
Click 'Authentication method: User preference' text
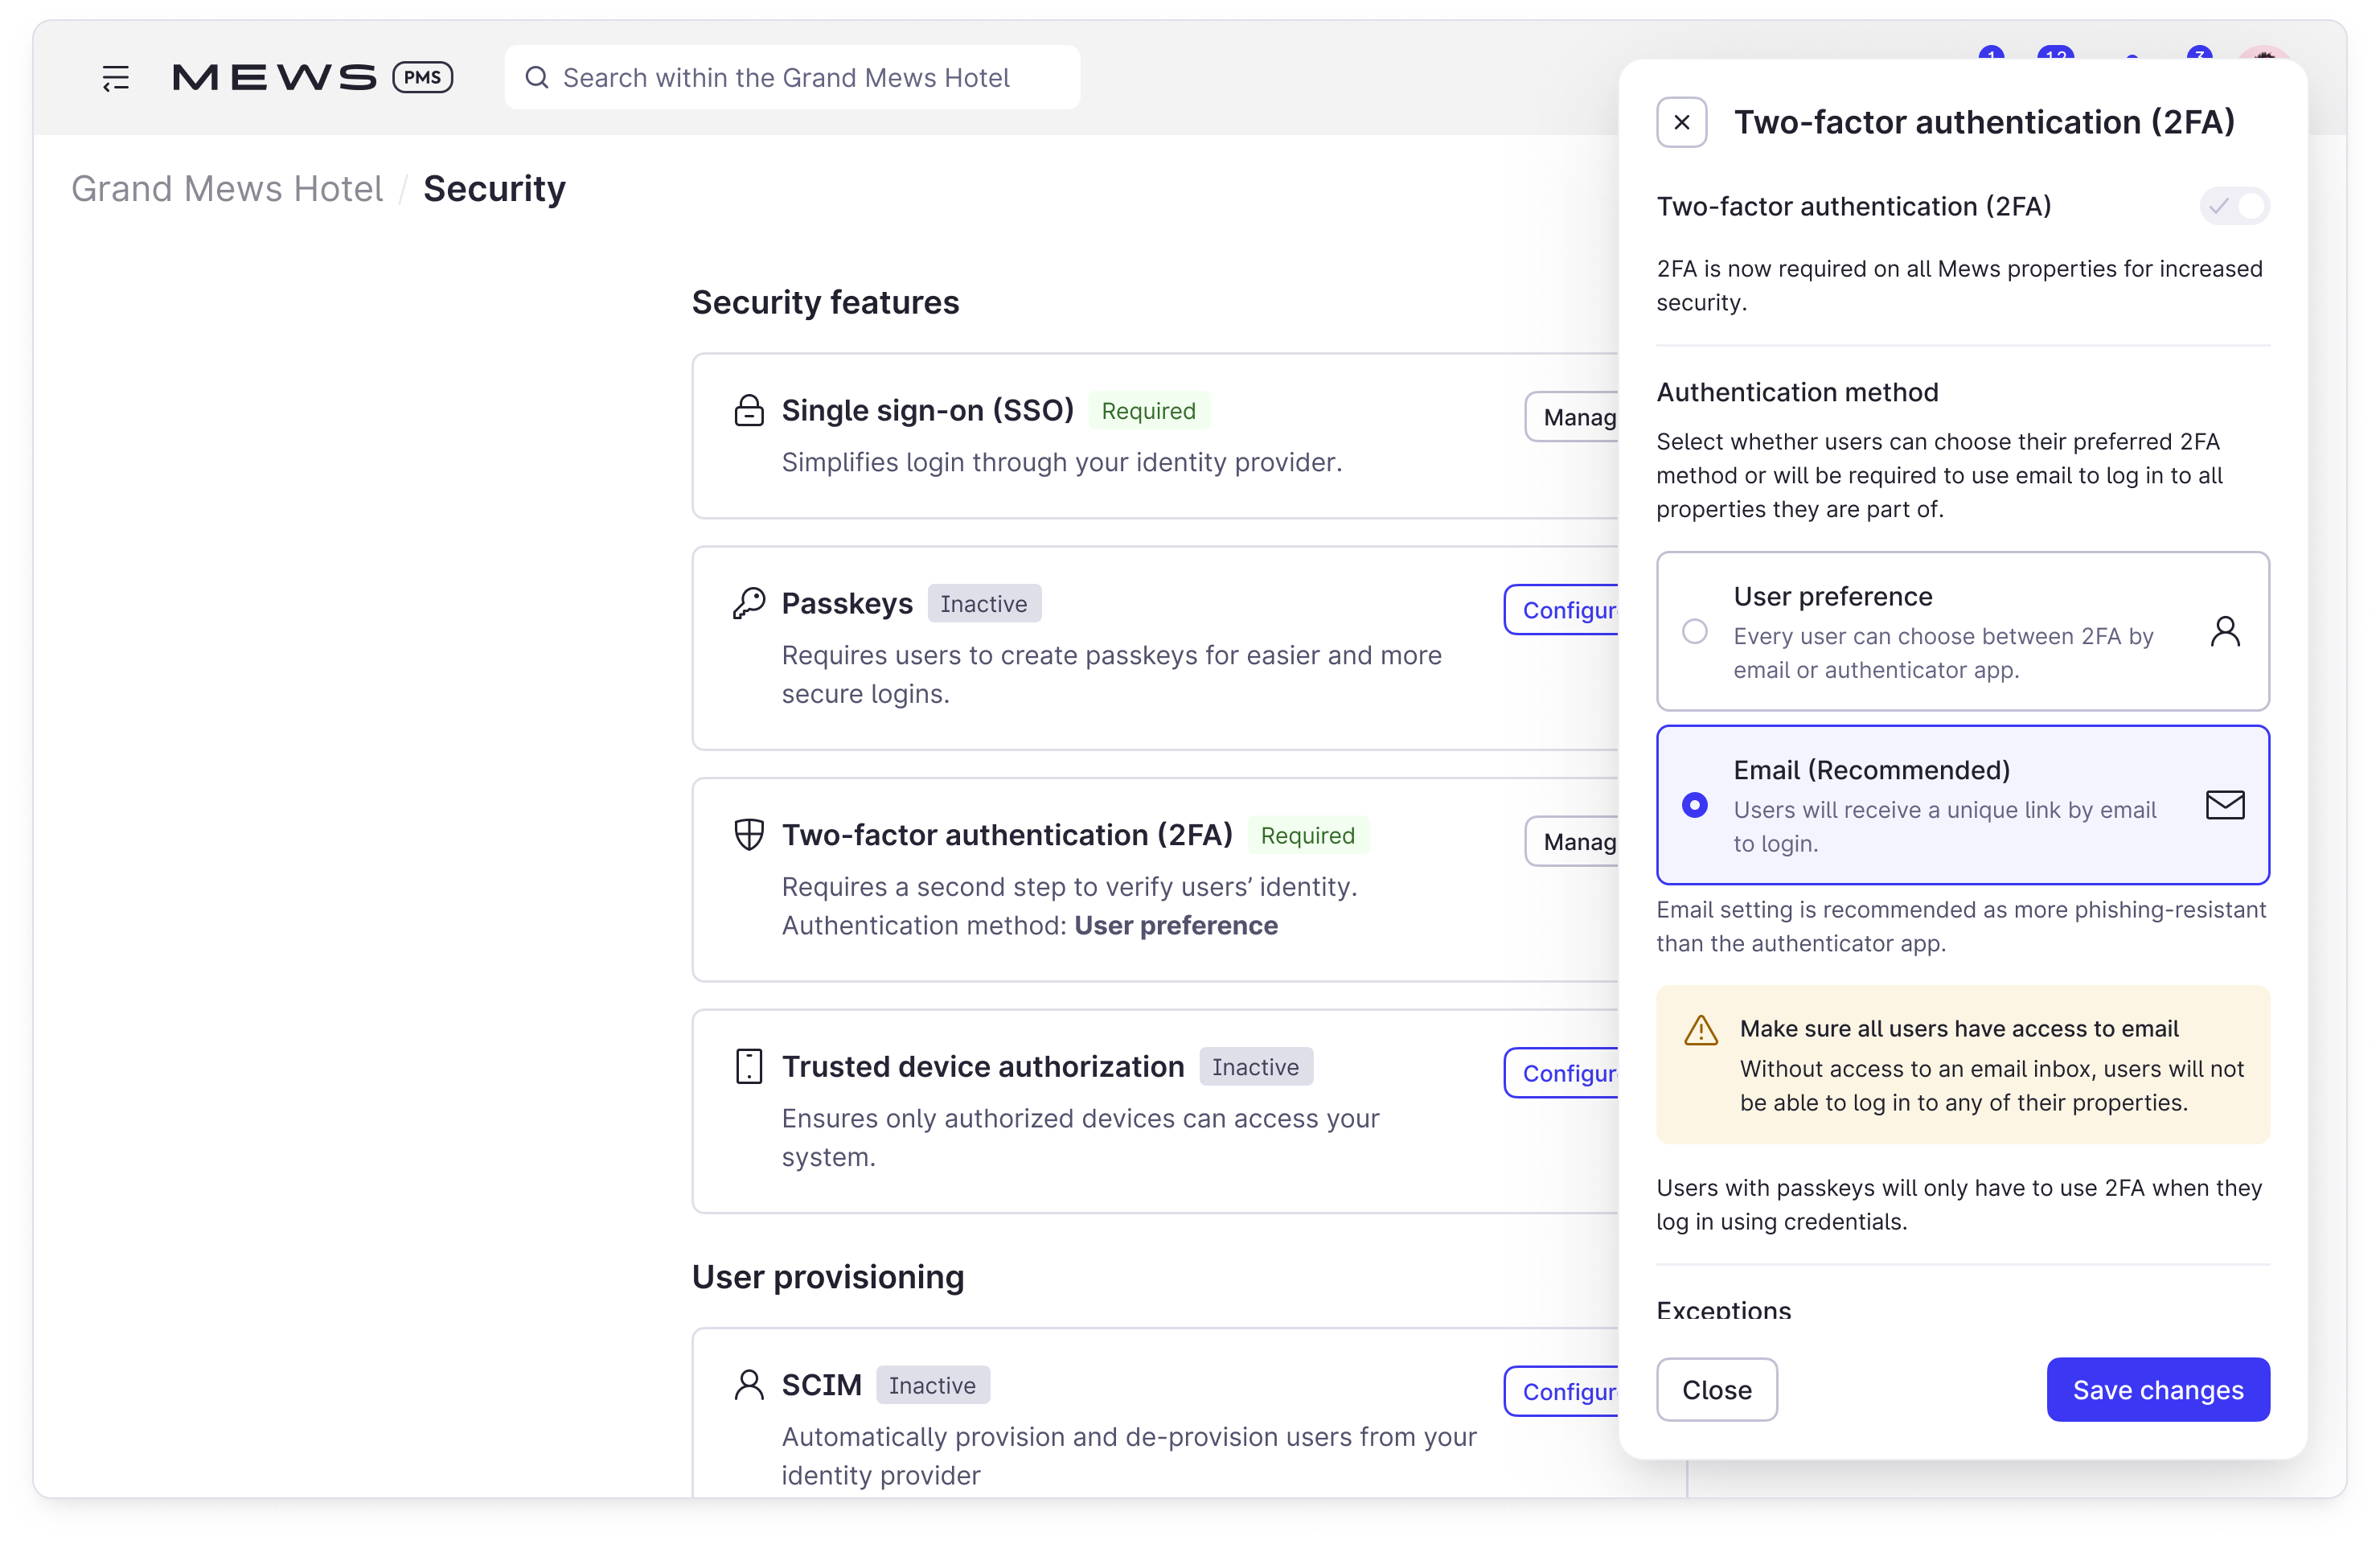pos(1029,925)
